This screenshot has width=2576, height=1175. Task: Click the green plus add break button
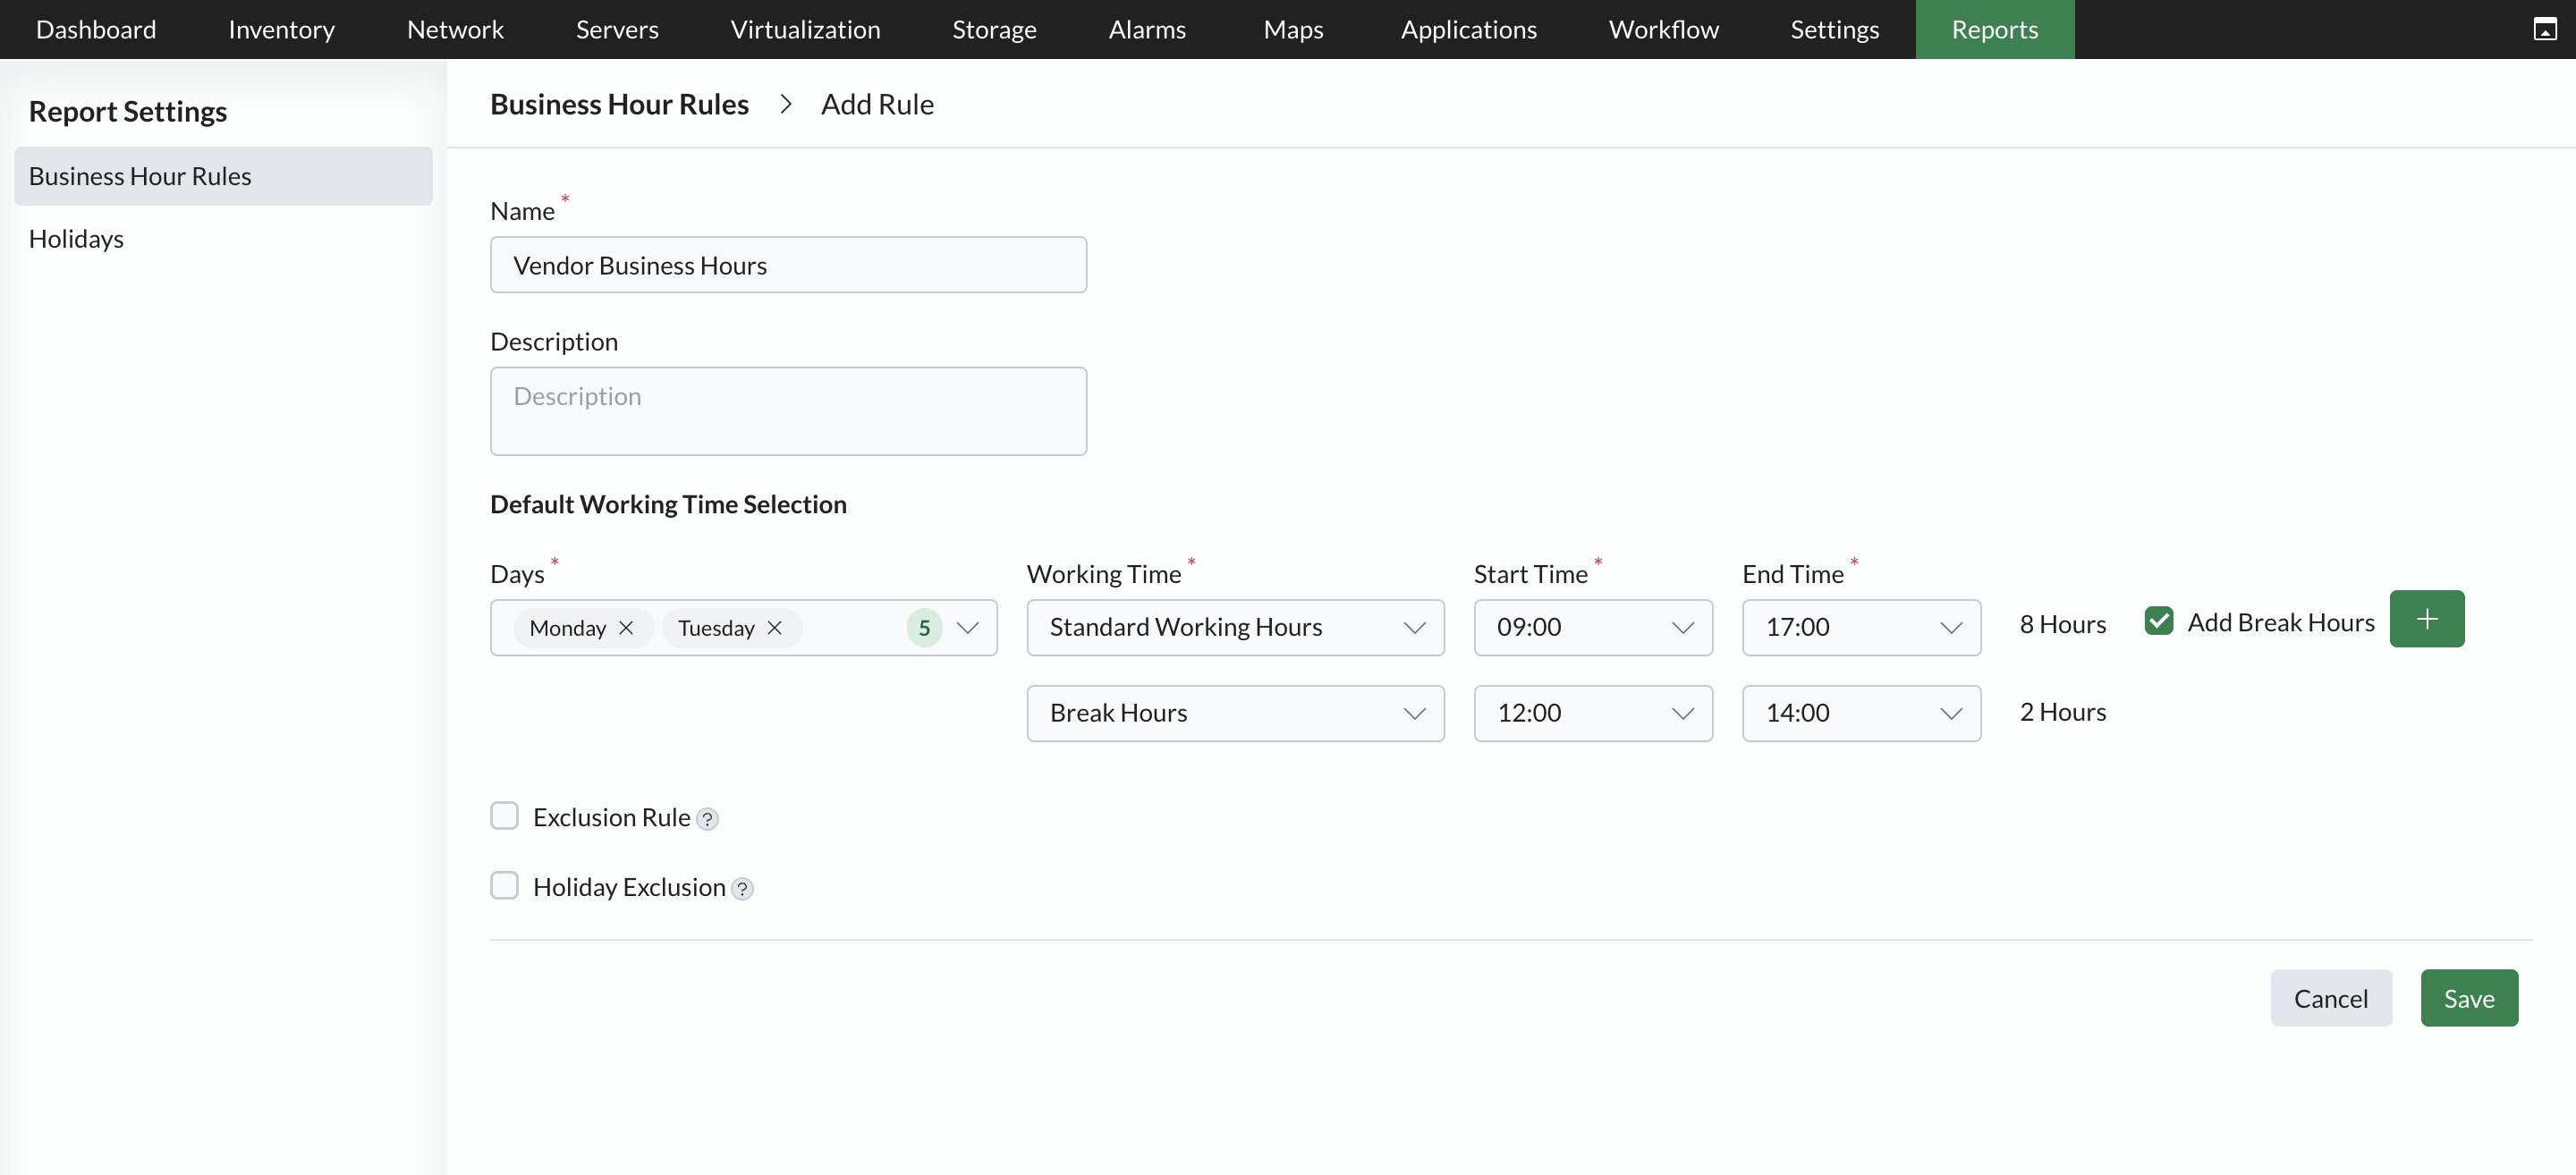pyautogui.click(x=2426, y=619)
